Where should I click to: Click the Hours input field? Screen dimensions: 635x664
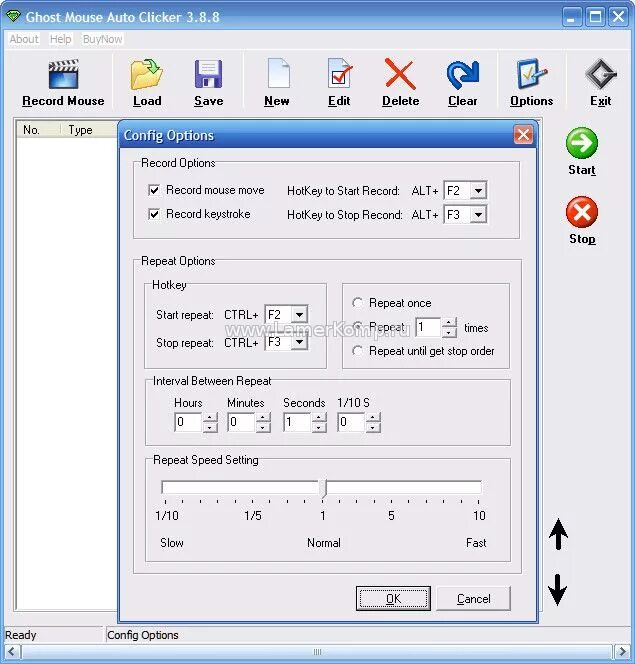188,422
